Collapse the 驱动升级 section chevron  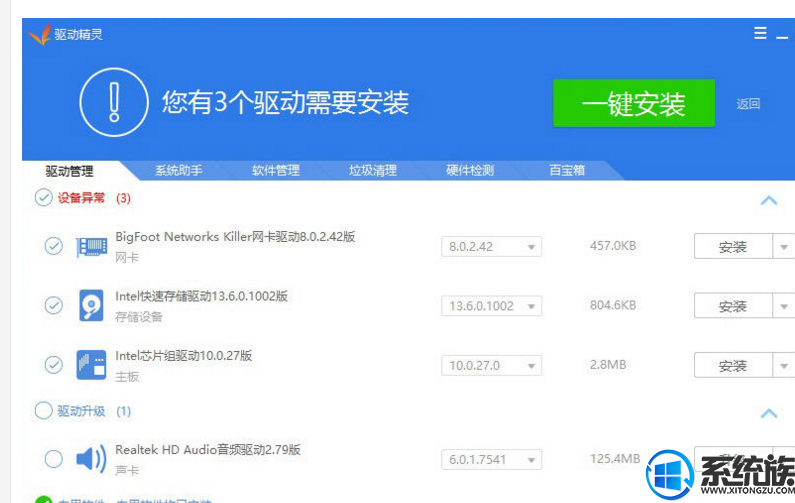(x=769, y=413)
